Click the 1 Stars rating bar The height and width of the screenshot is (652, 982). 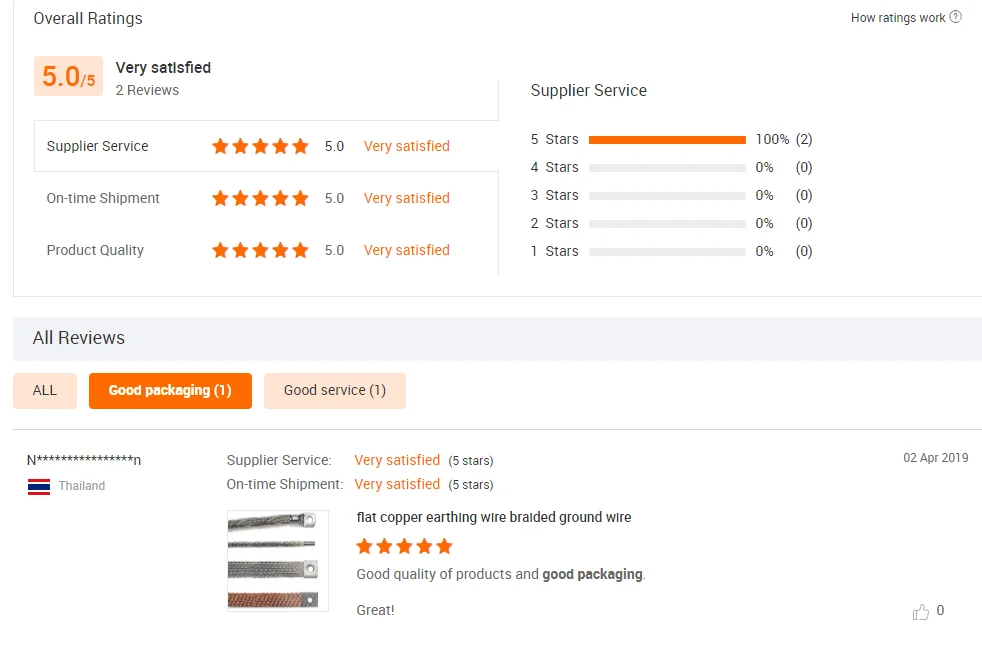coord(667,252)
